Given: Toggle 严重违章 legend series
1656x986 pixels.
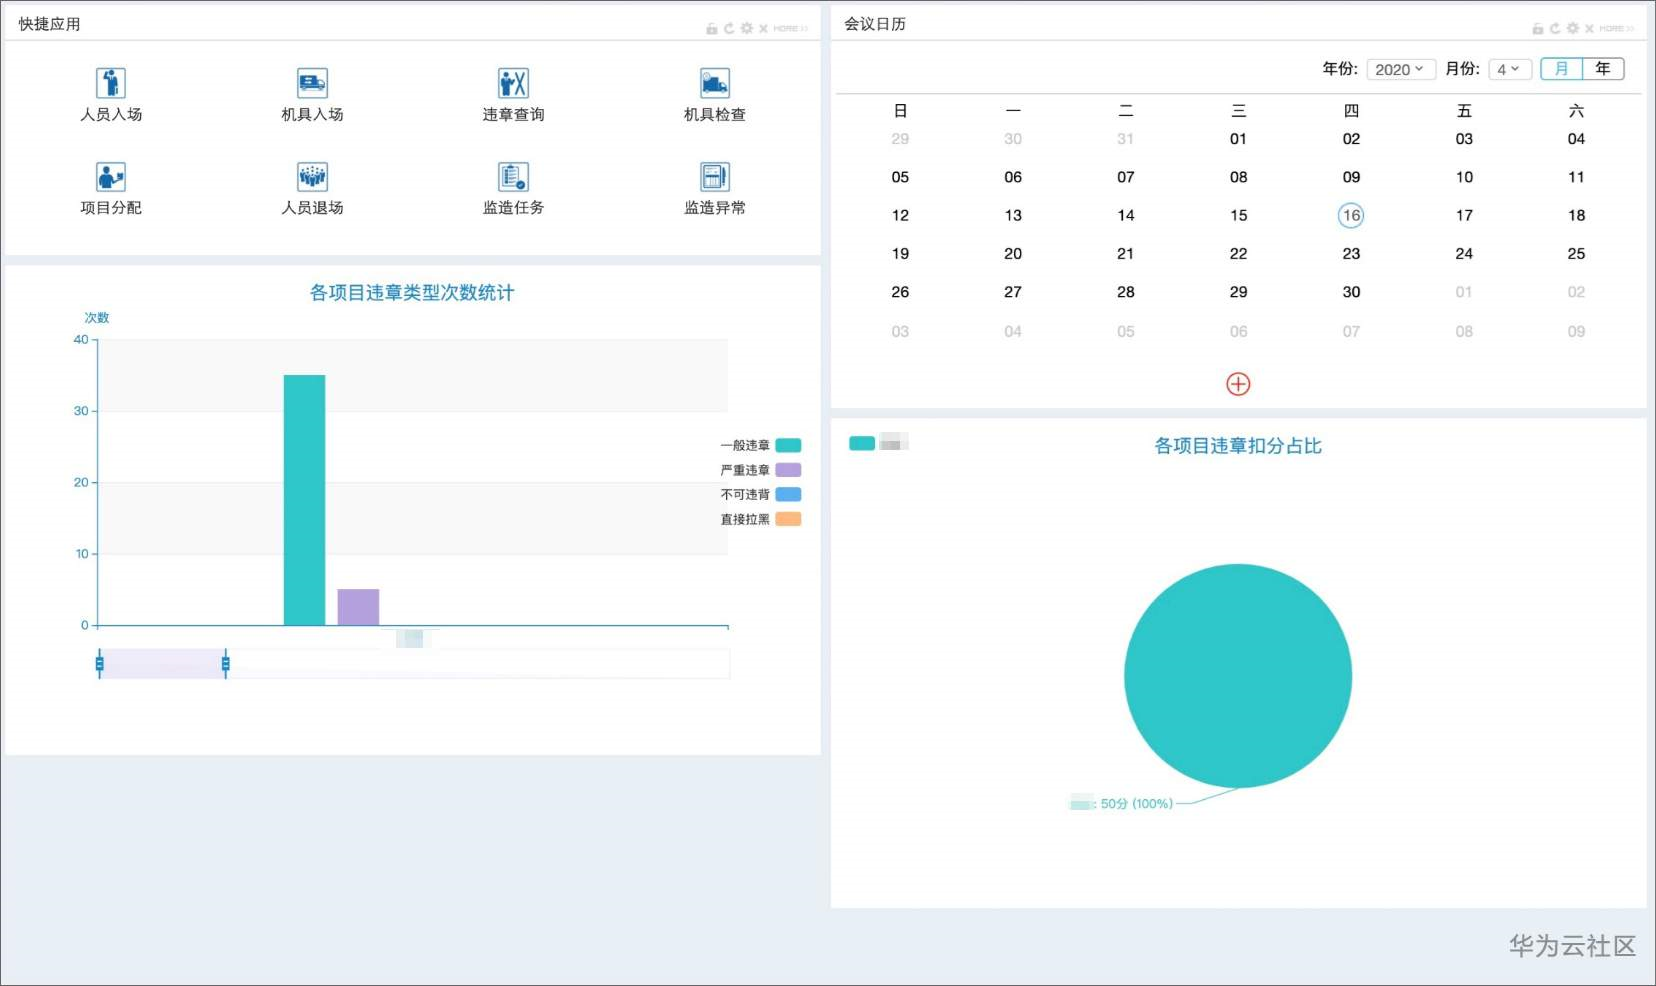Looking at the screenshot, I should 760,470.
